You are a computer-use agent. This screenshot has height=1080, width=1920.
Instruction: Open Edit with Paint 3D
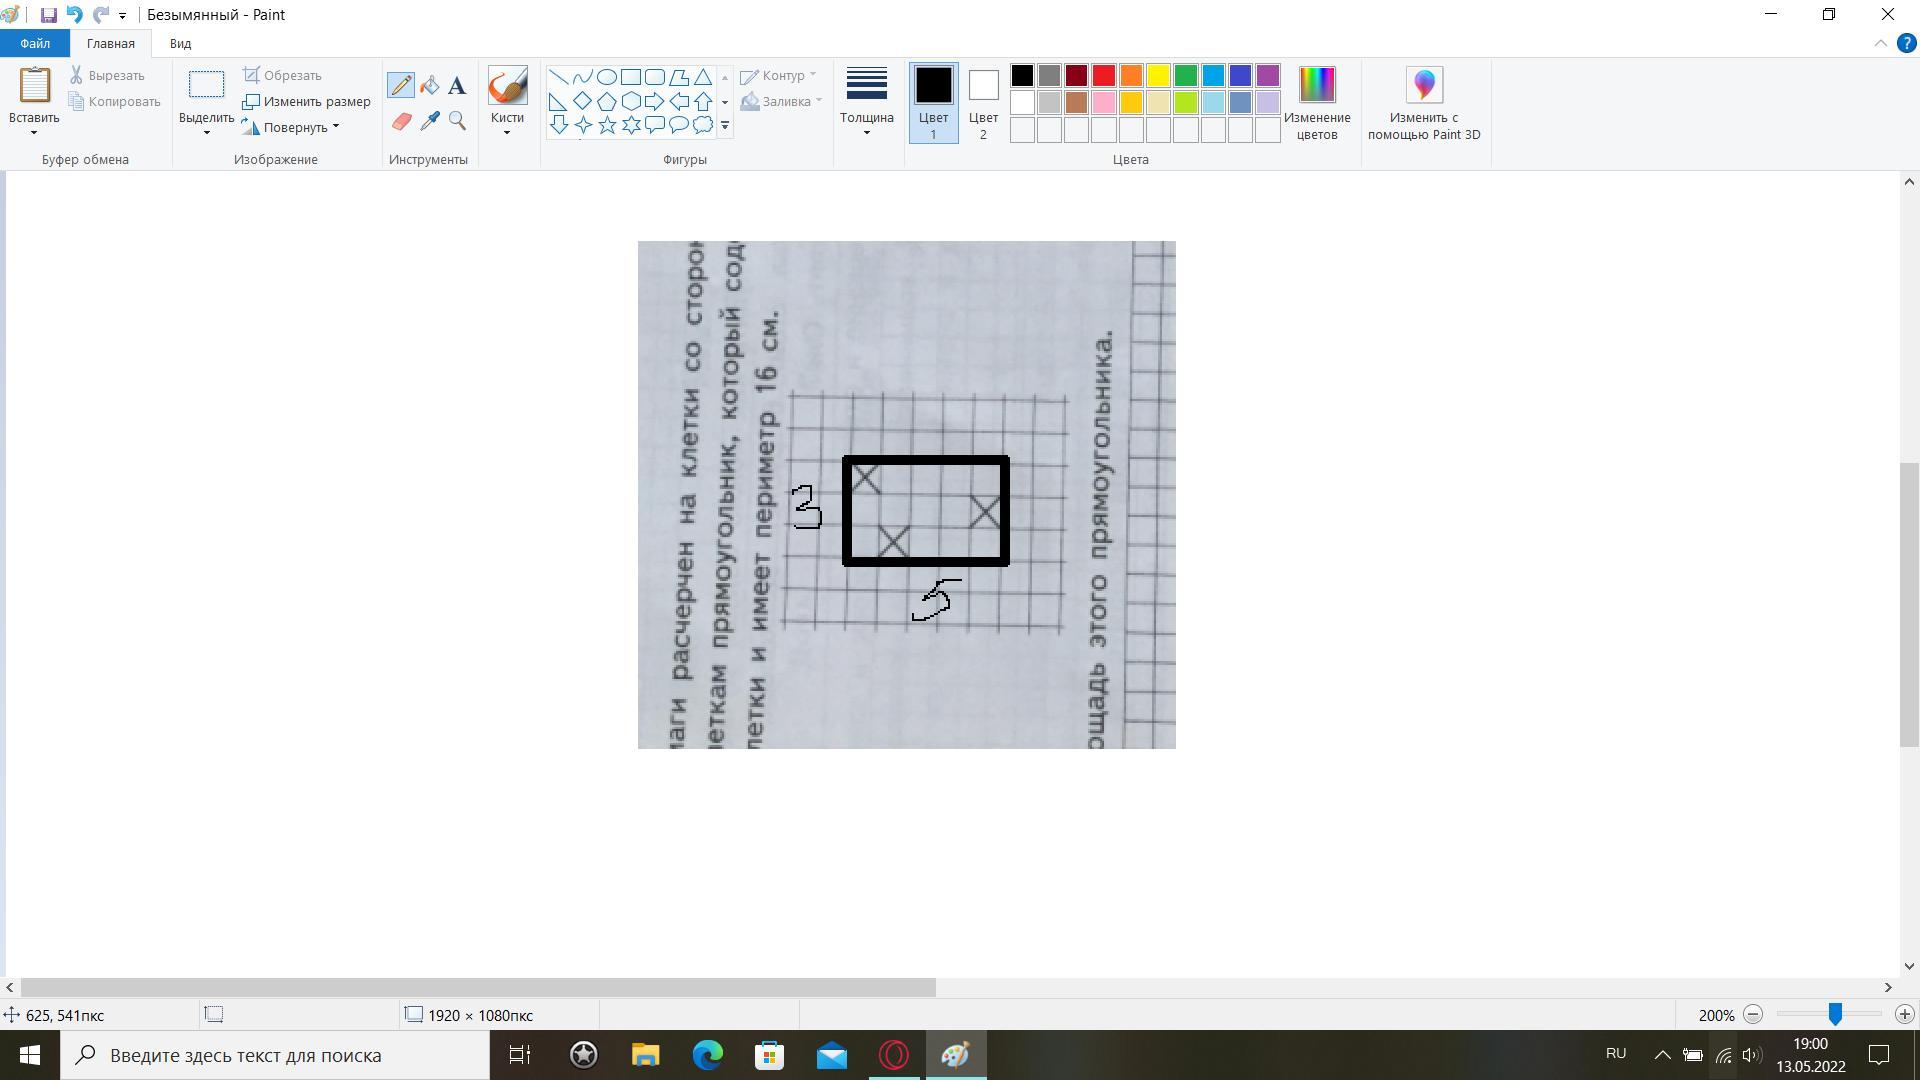click(x=1424, y=104)
